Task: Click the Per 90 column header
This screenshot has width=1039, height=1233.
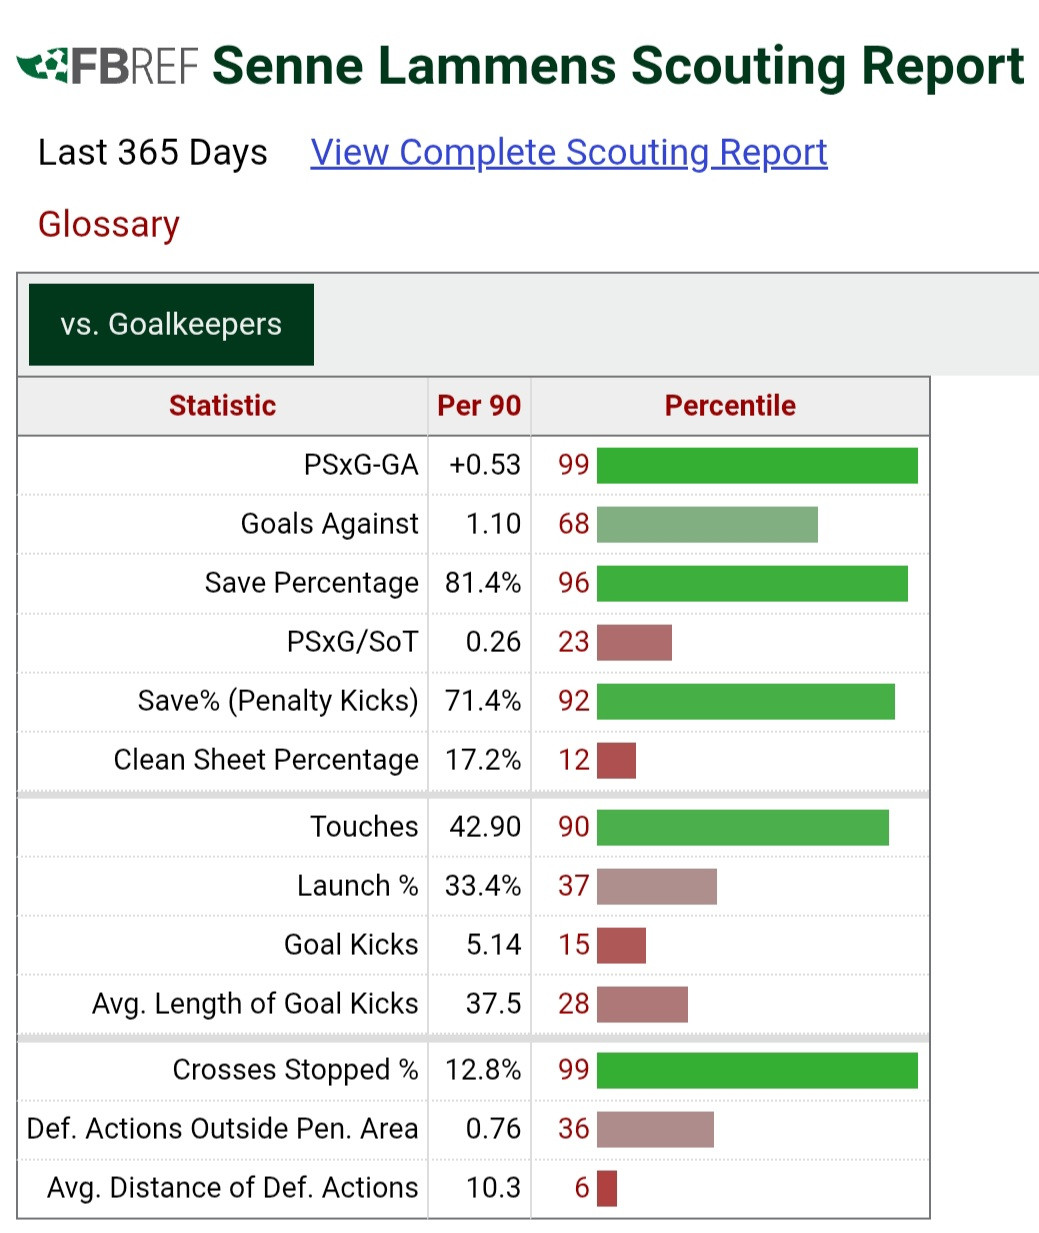Action: point(479,406)
